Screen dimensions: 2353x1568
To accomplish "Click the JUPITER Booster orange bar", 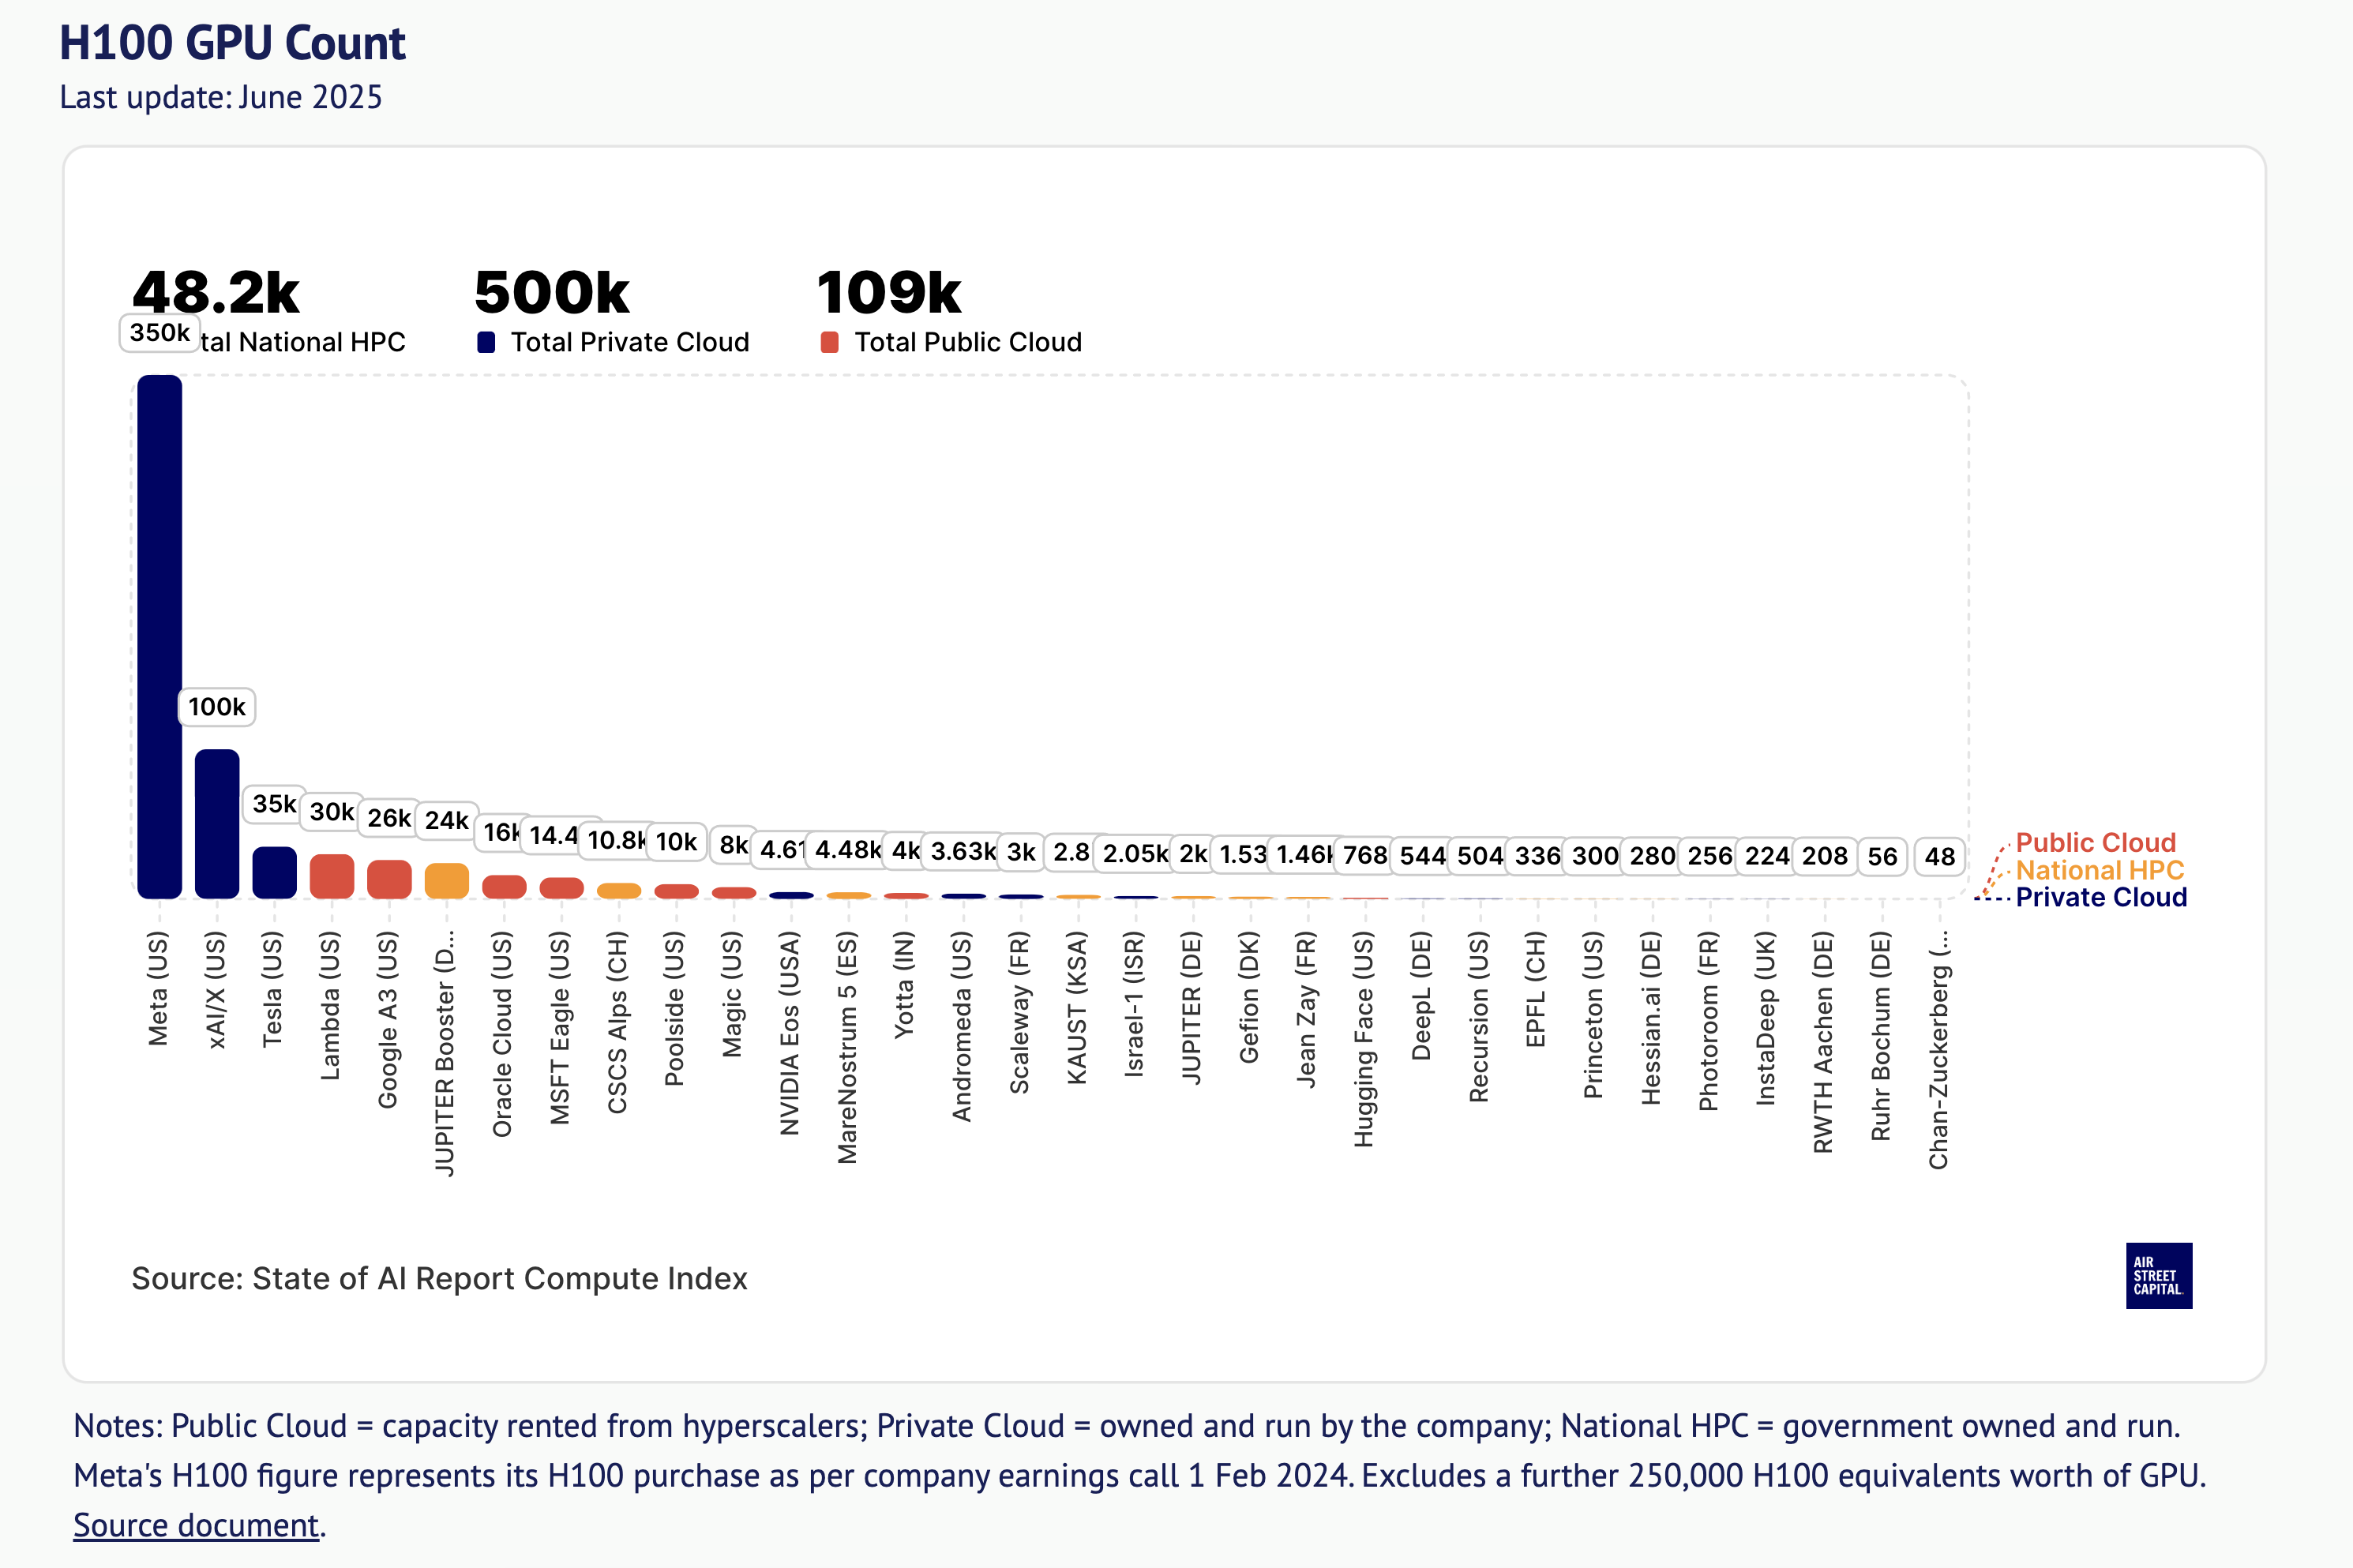I will 446,880.
